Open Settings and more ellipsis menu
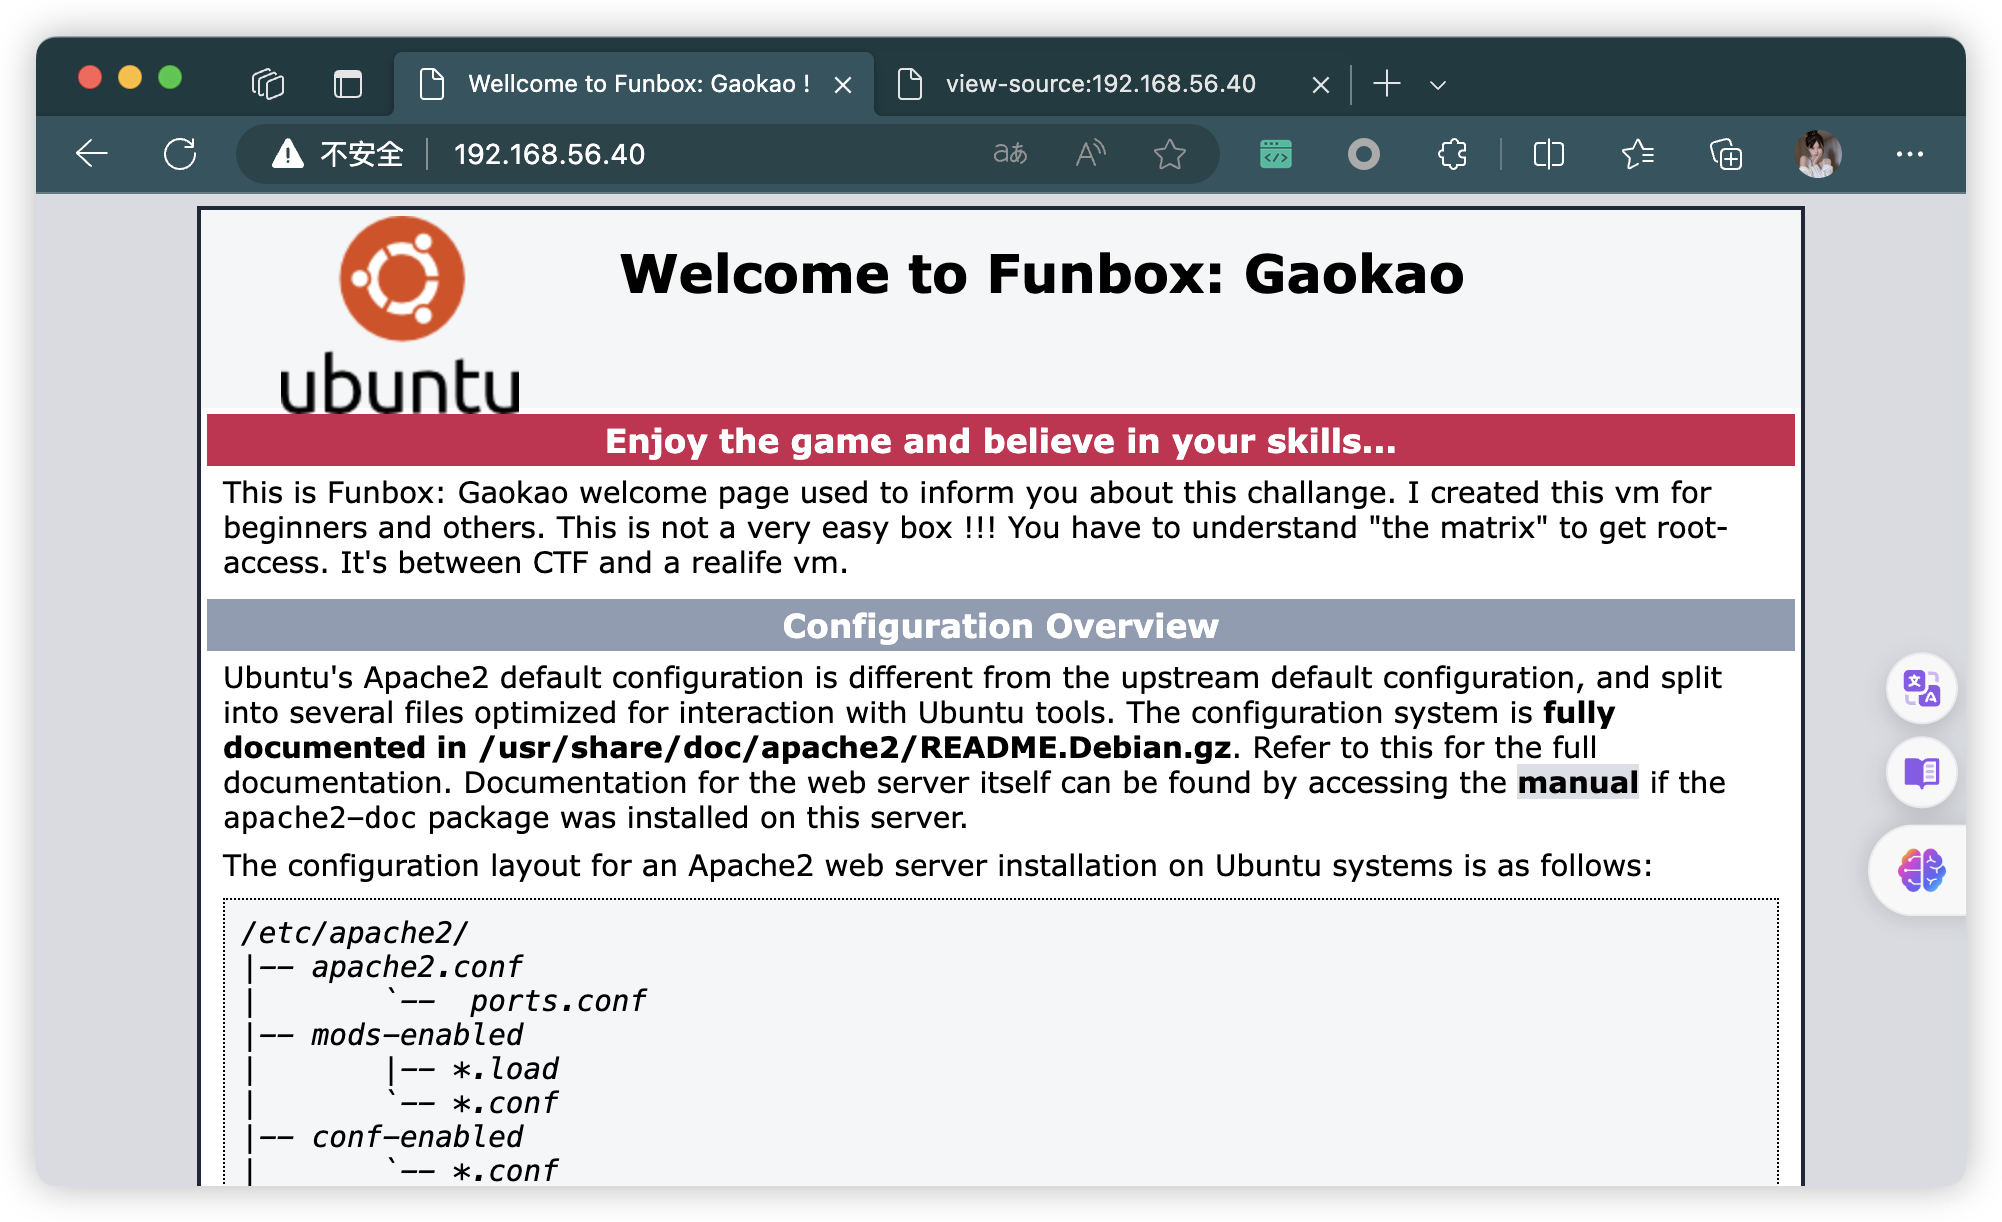 point(1909,154)
